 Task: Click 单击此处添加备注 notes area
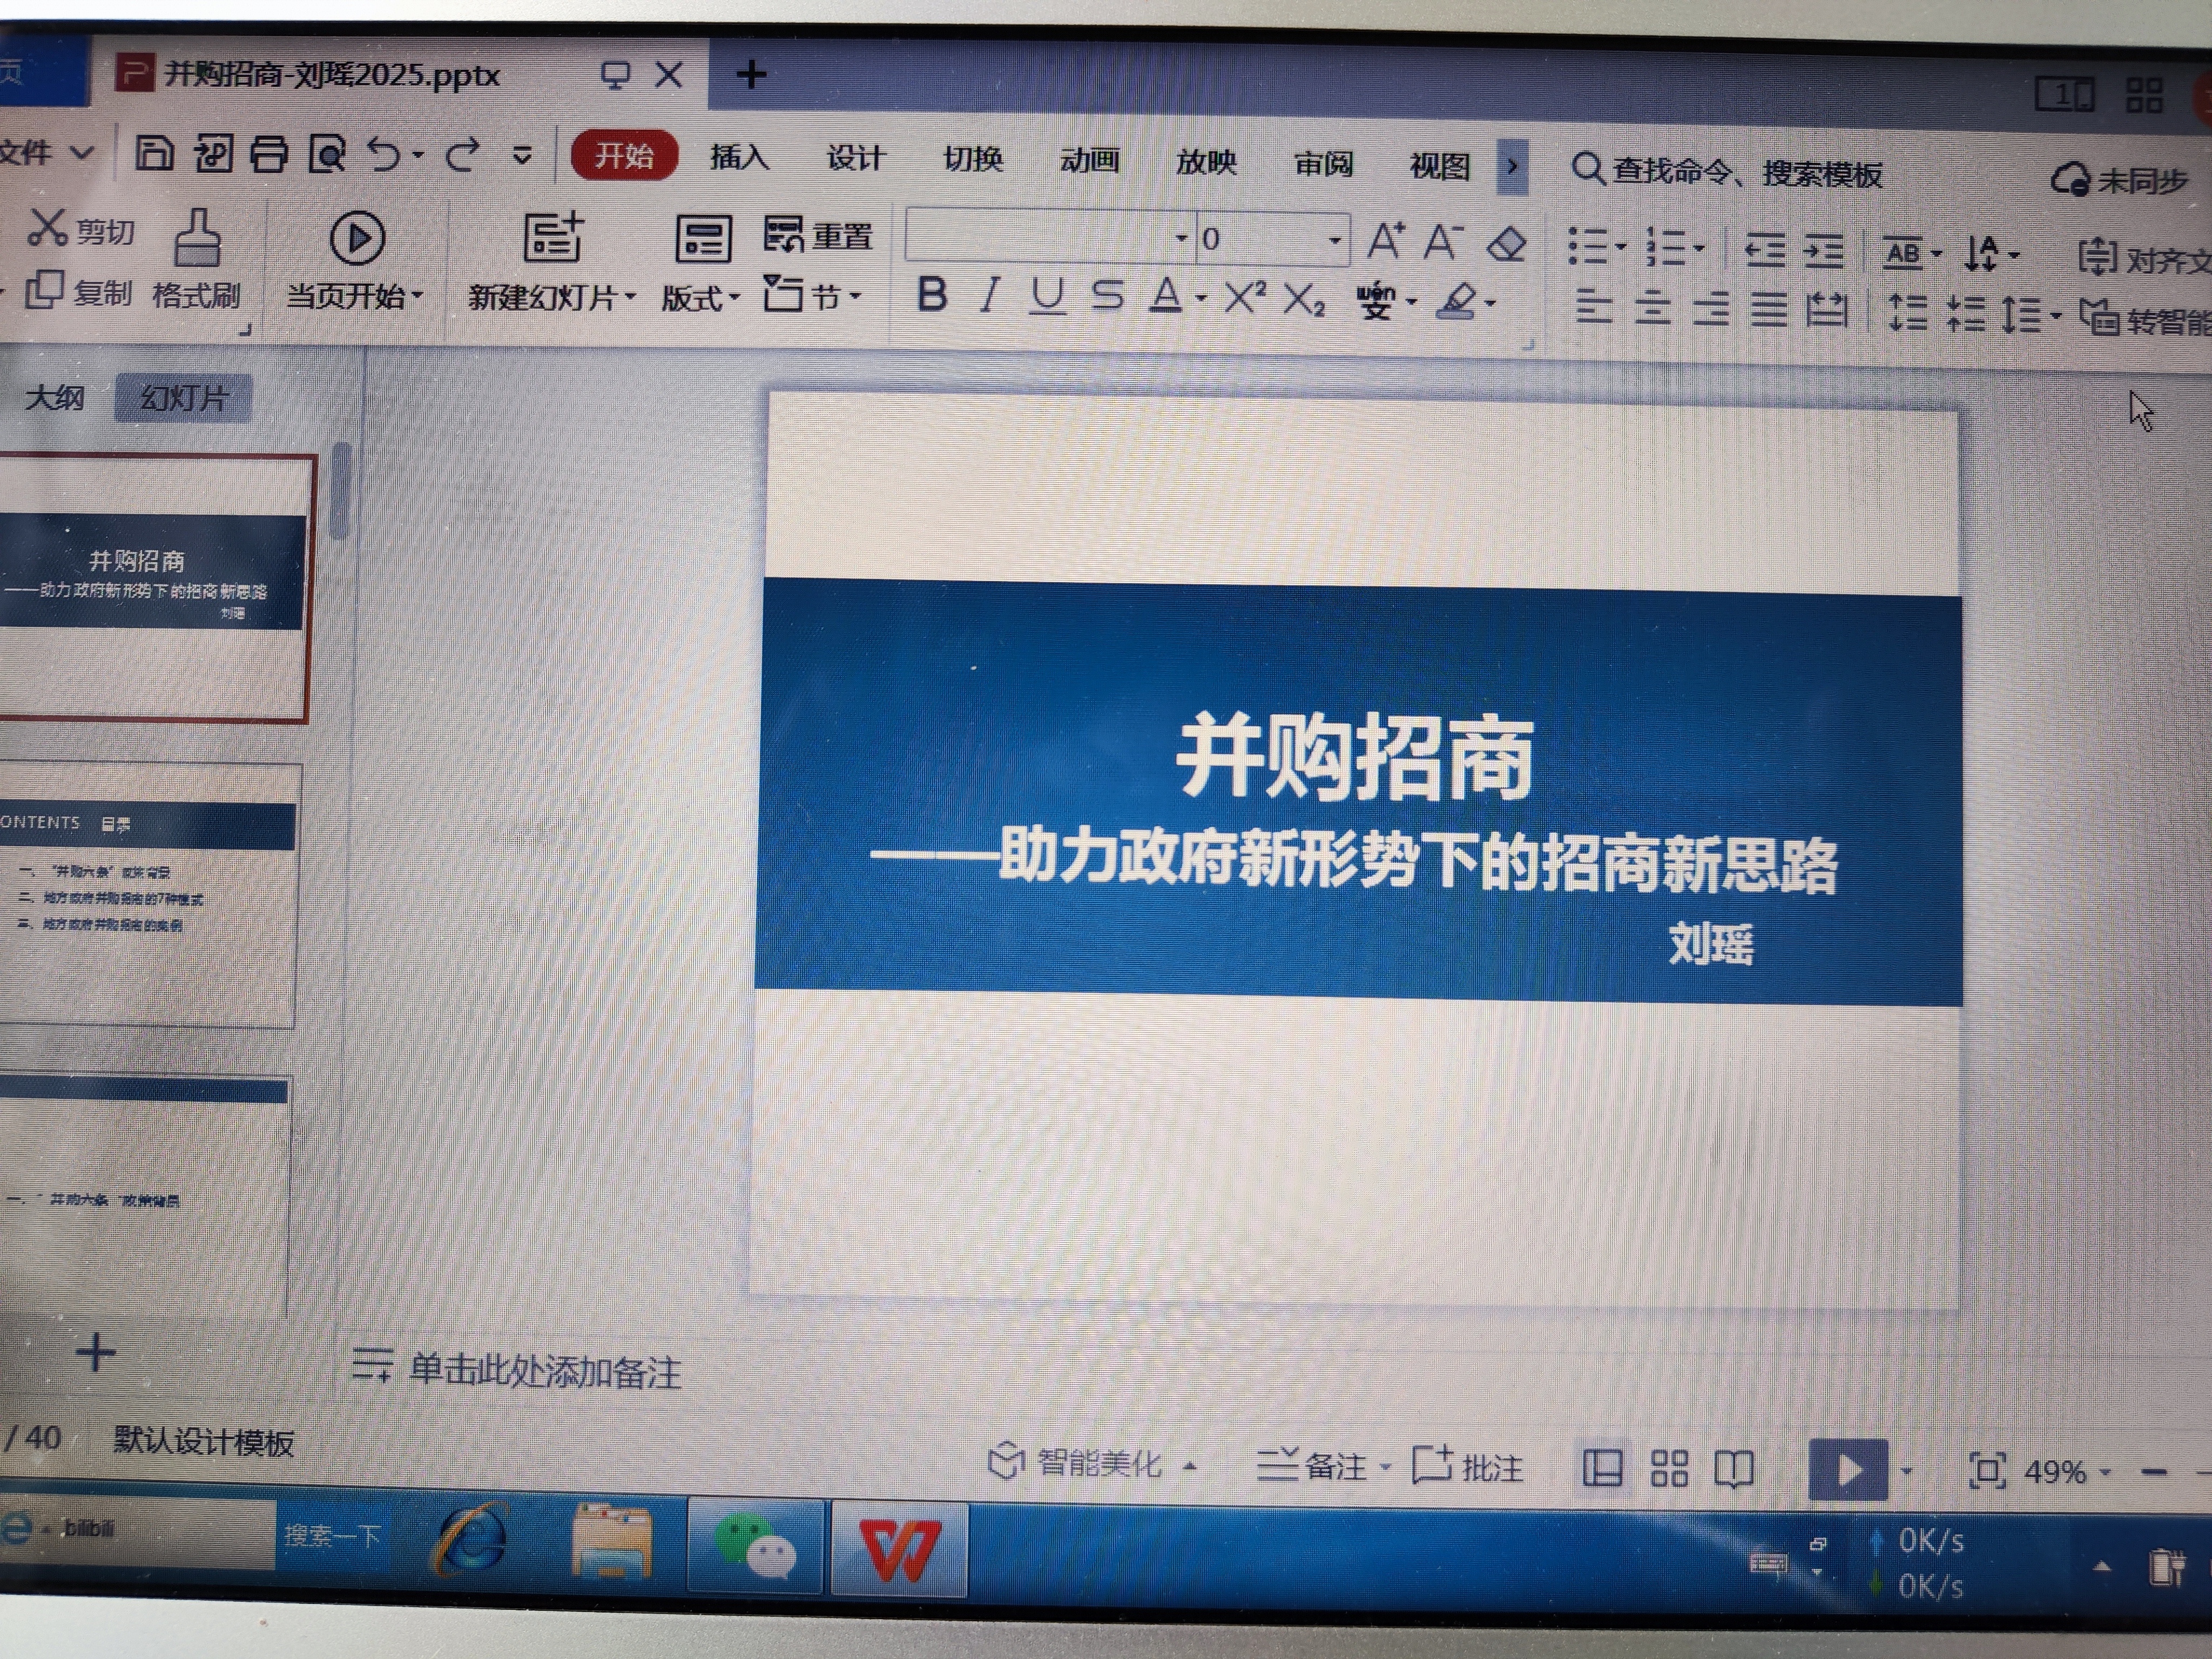[x=545, y=1371]
